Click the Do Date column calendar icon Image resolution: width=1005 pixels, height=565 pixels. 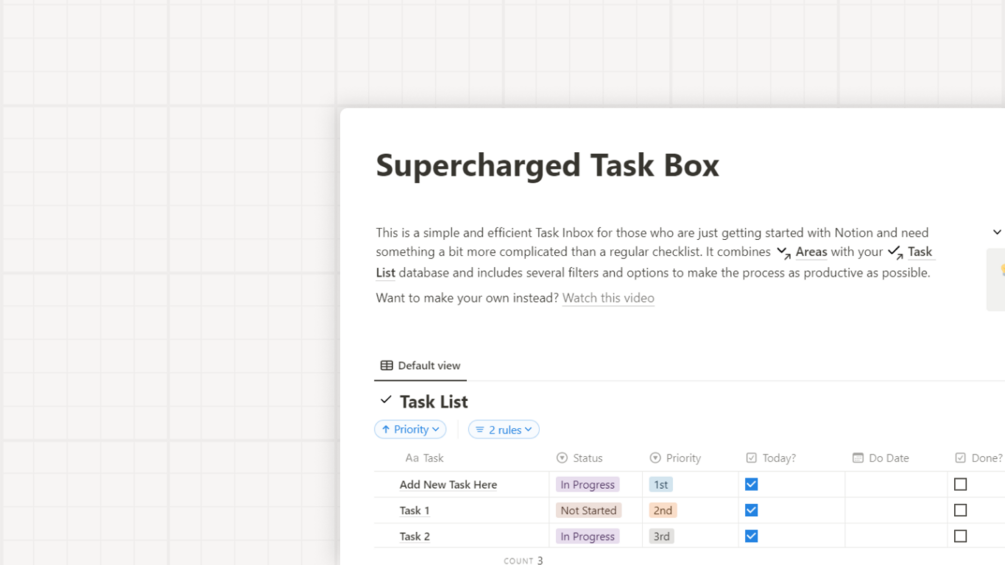858,457
